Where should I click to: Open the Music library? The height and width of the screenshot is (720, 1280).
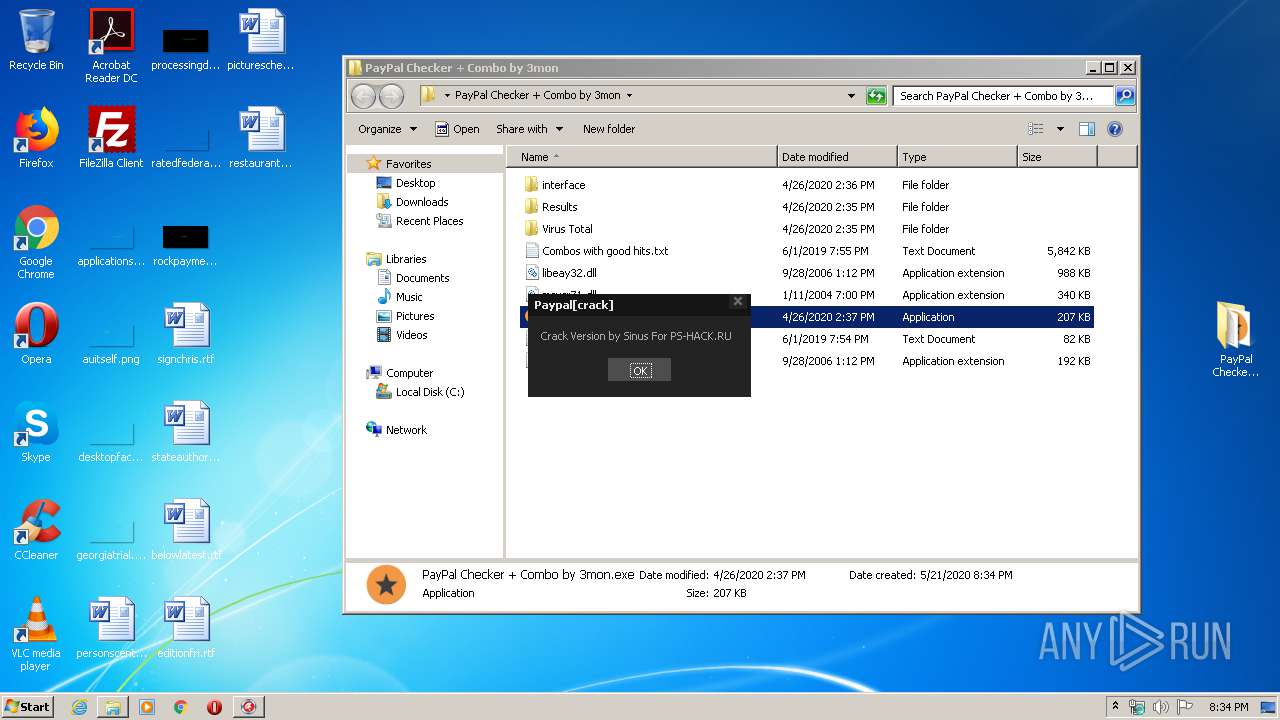409,297
